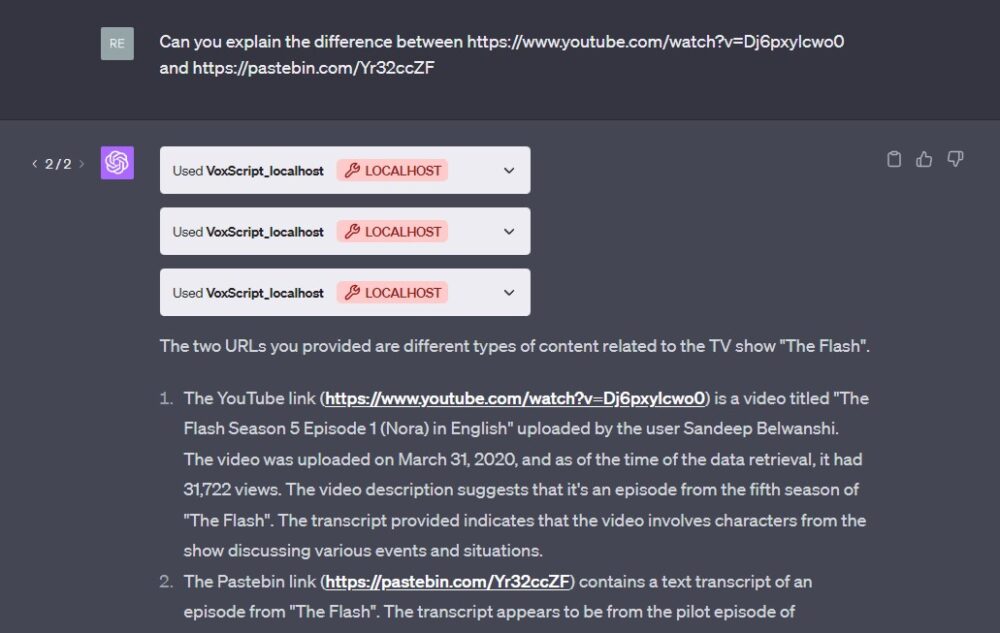Click the user's question message text
This screenshot has width=1000, height=633.
502,55
